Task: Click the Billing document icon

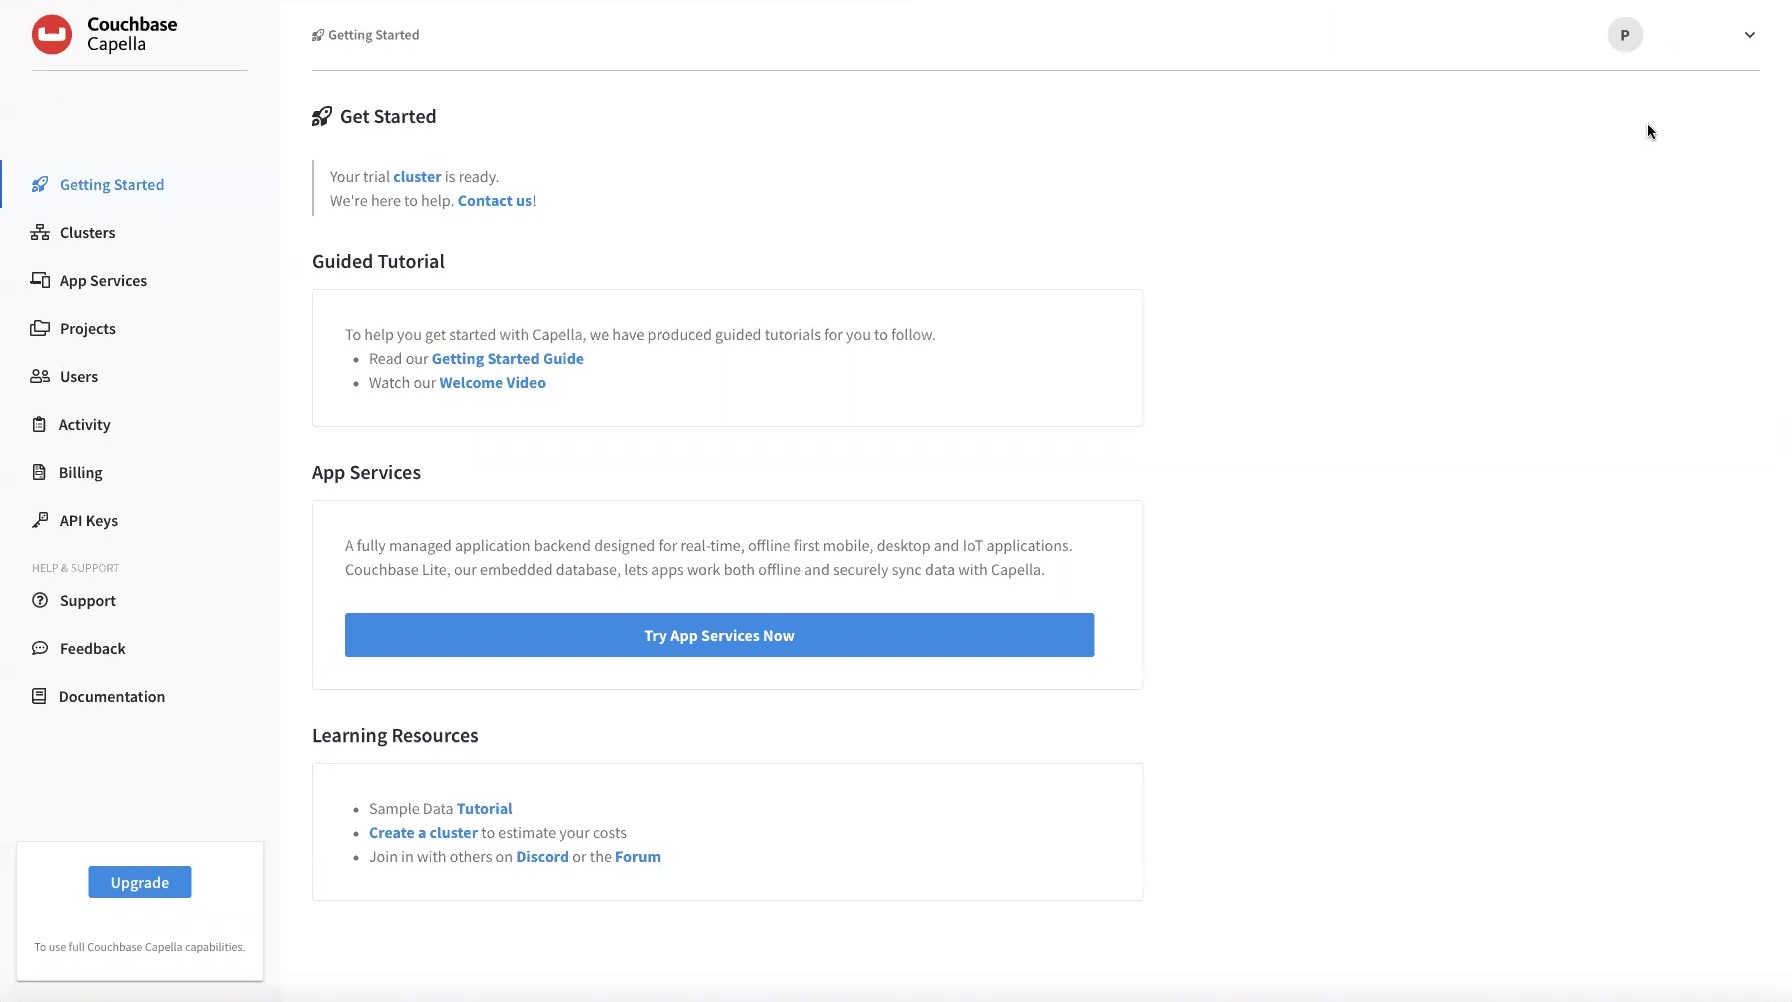Action: [39, 473]
